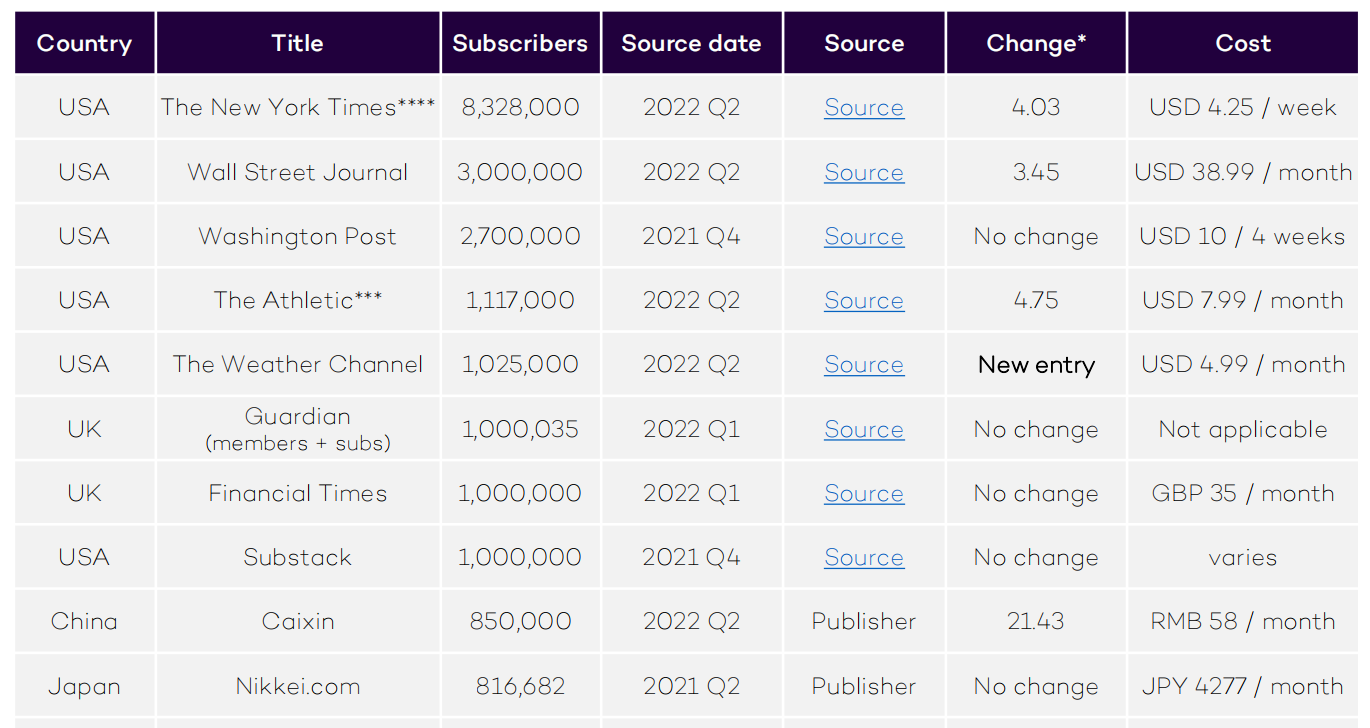
Task: Click the 1,025,000 subscribers value
Action: (x=520, y=363)
